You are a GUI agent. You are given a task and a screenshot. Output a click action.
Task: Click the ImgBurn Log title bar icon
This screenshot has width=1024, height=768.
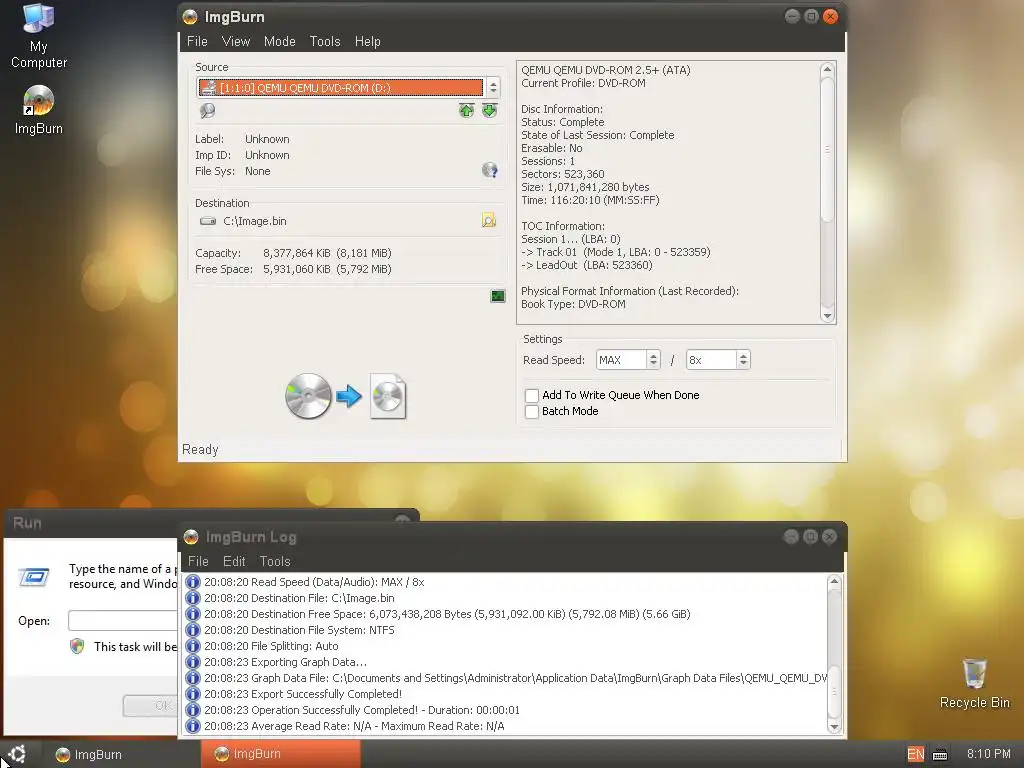pyautogui.click(x=191, y=537)
